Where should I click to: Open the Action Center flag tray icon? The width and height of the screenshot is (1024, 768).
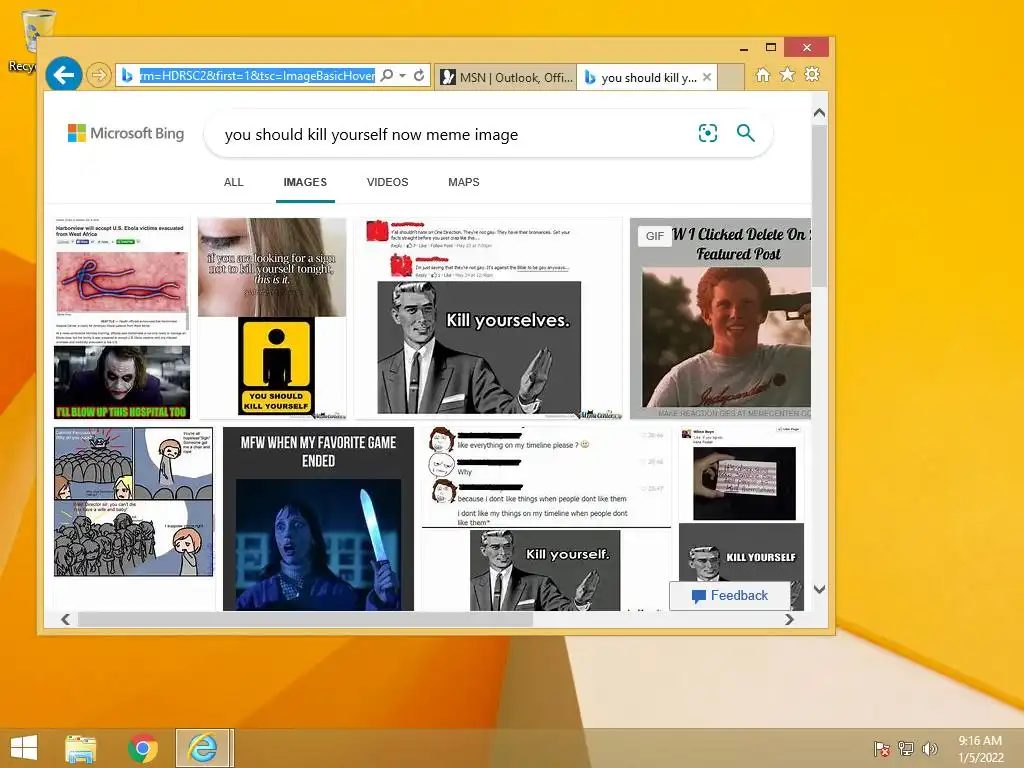(x=881, y=748)
